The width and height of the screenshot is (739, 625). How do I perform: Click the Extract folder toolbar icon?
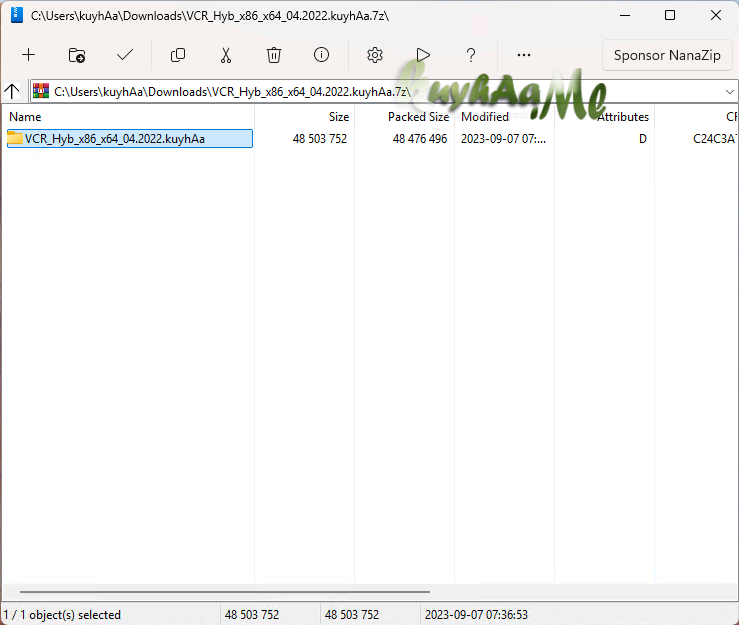77,55
